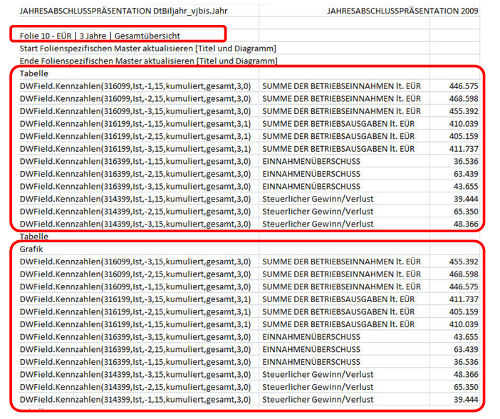Click value 48.366 in the Grafik block

point(466,375)
